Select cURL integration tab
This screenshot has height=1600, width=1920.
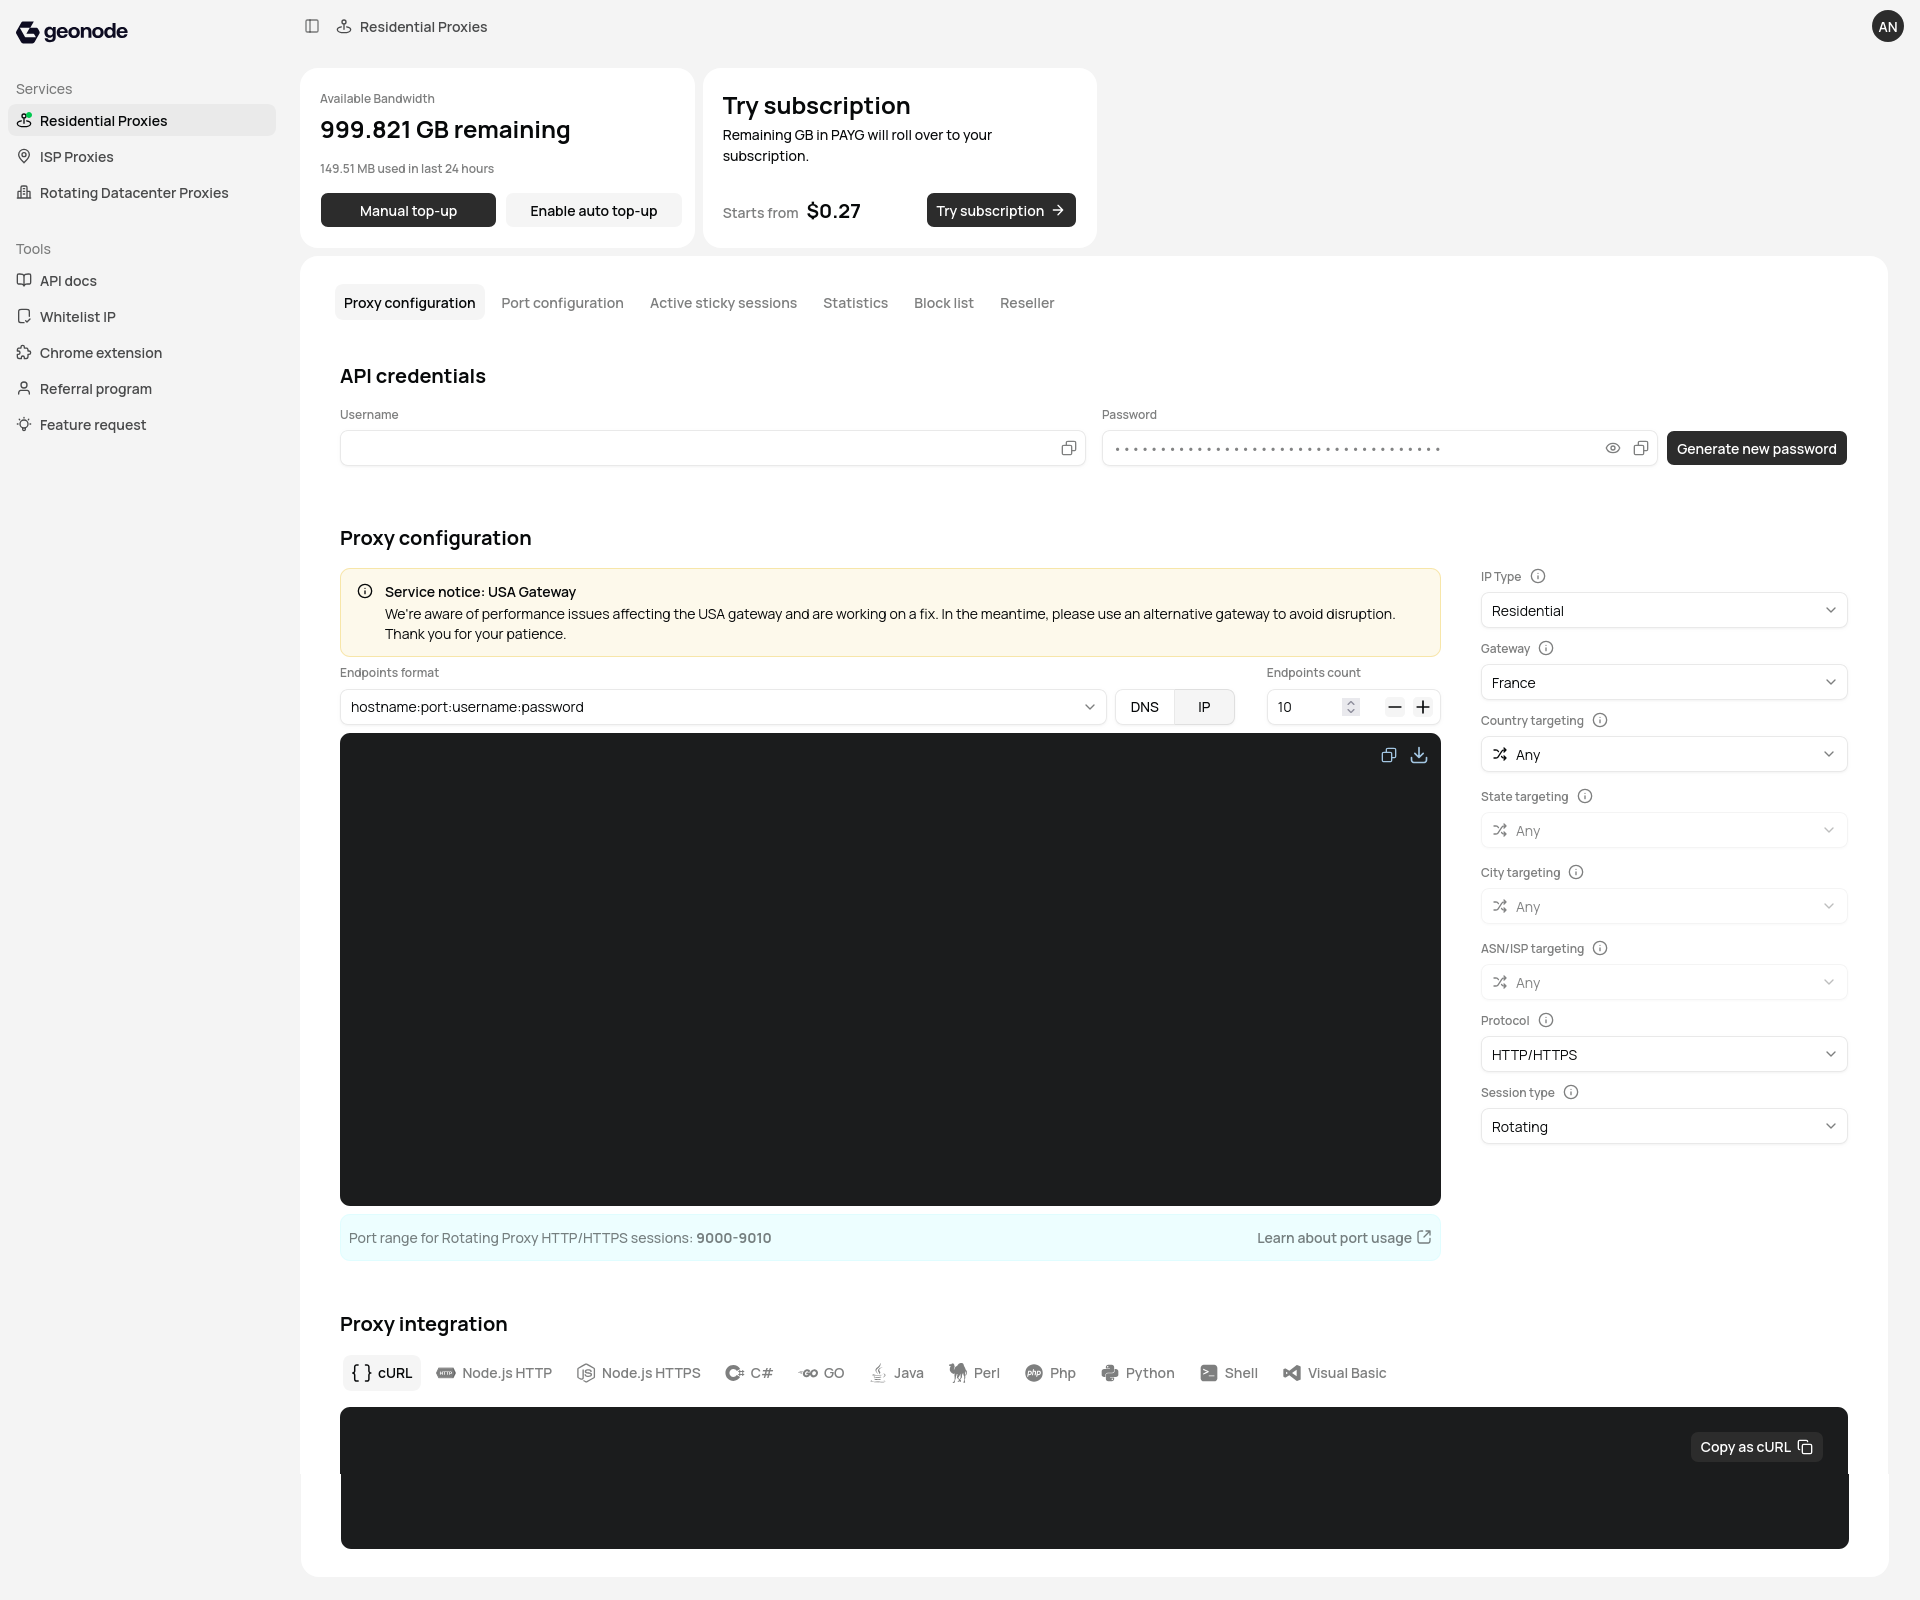coord(382,1373)
